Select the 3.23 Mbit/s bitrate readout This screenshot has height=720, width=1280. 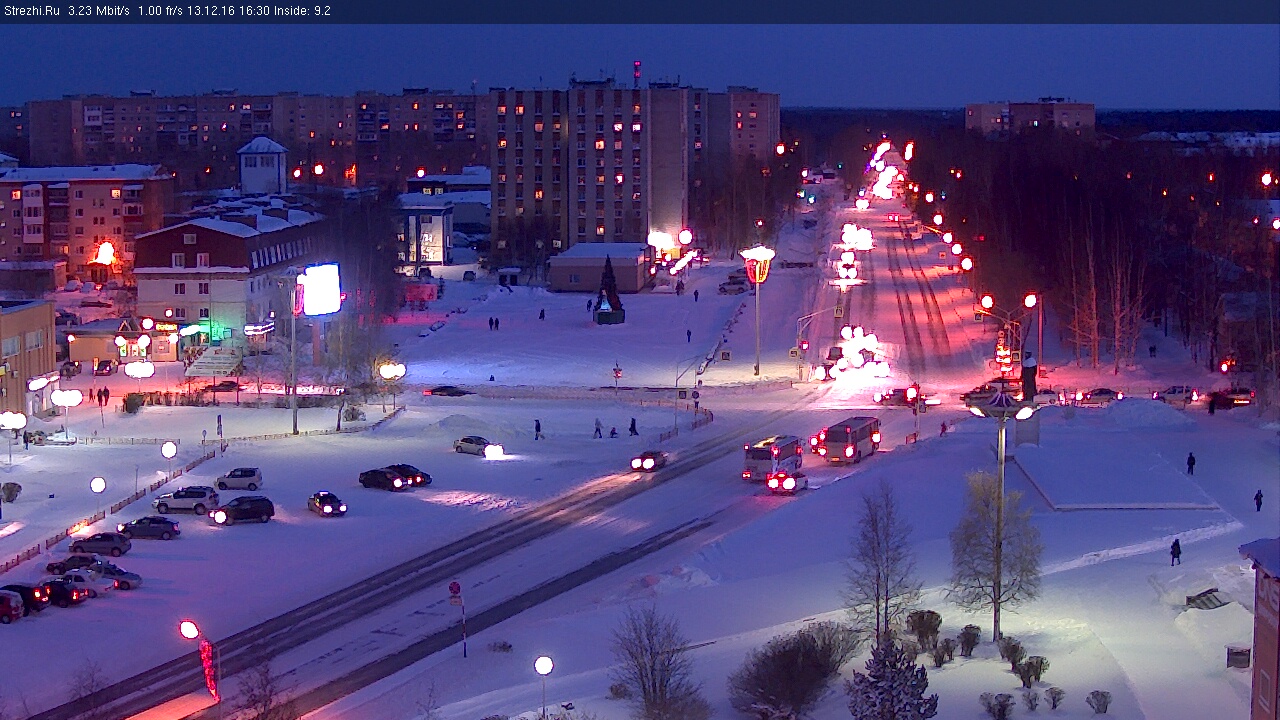99,11
